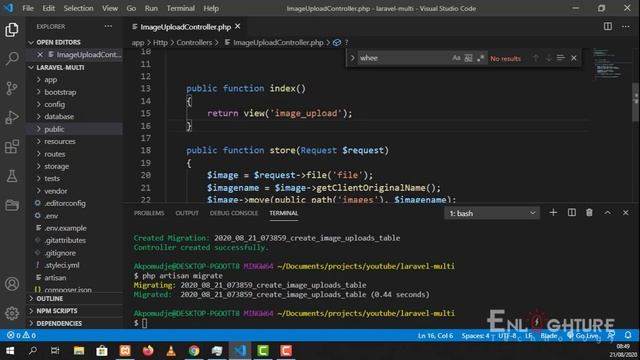Image resolution: width=640 pixels, height=360 pixels.
Task: Open notifications bell in status bar
Action: point(628,335)
